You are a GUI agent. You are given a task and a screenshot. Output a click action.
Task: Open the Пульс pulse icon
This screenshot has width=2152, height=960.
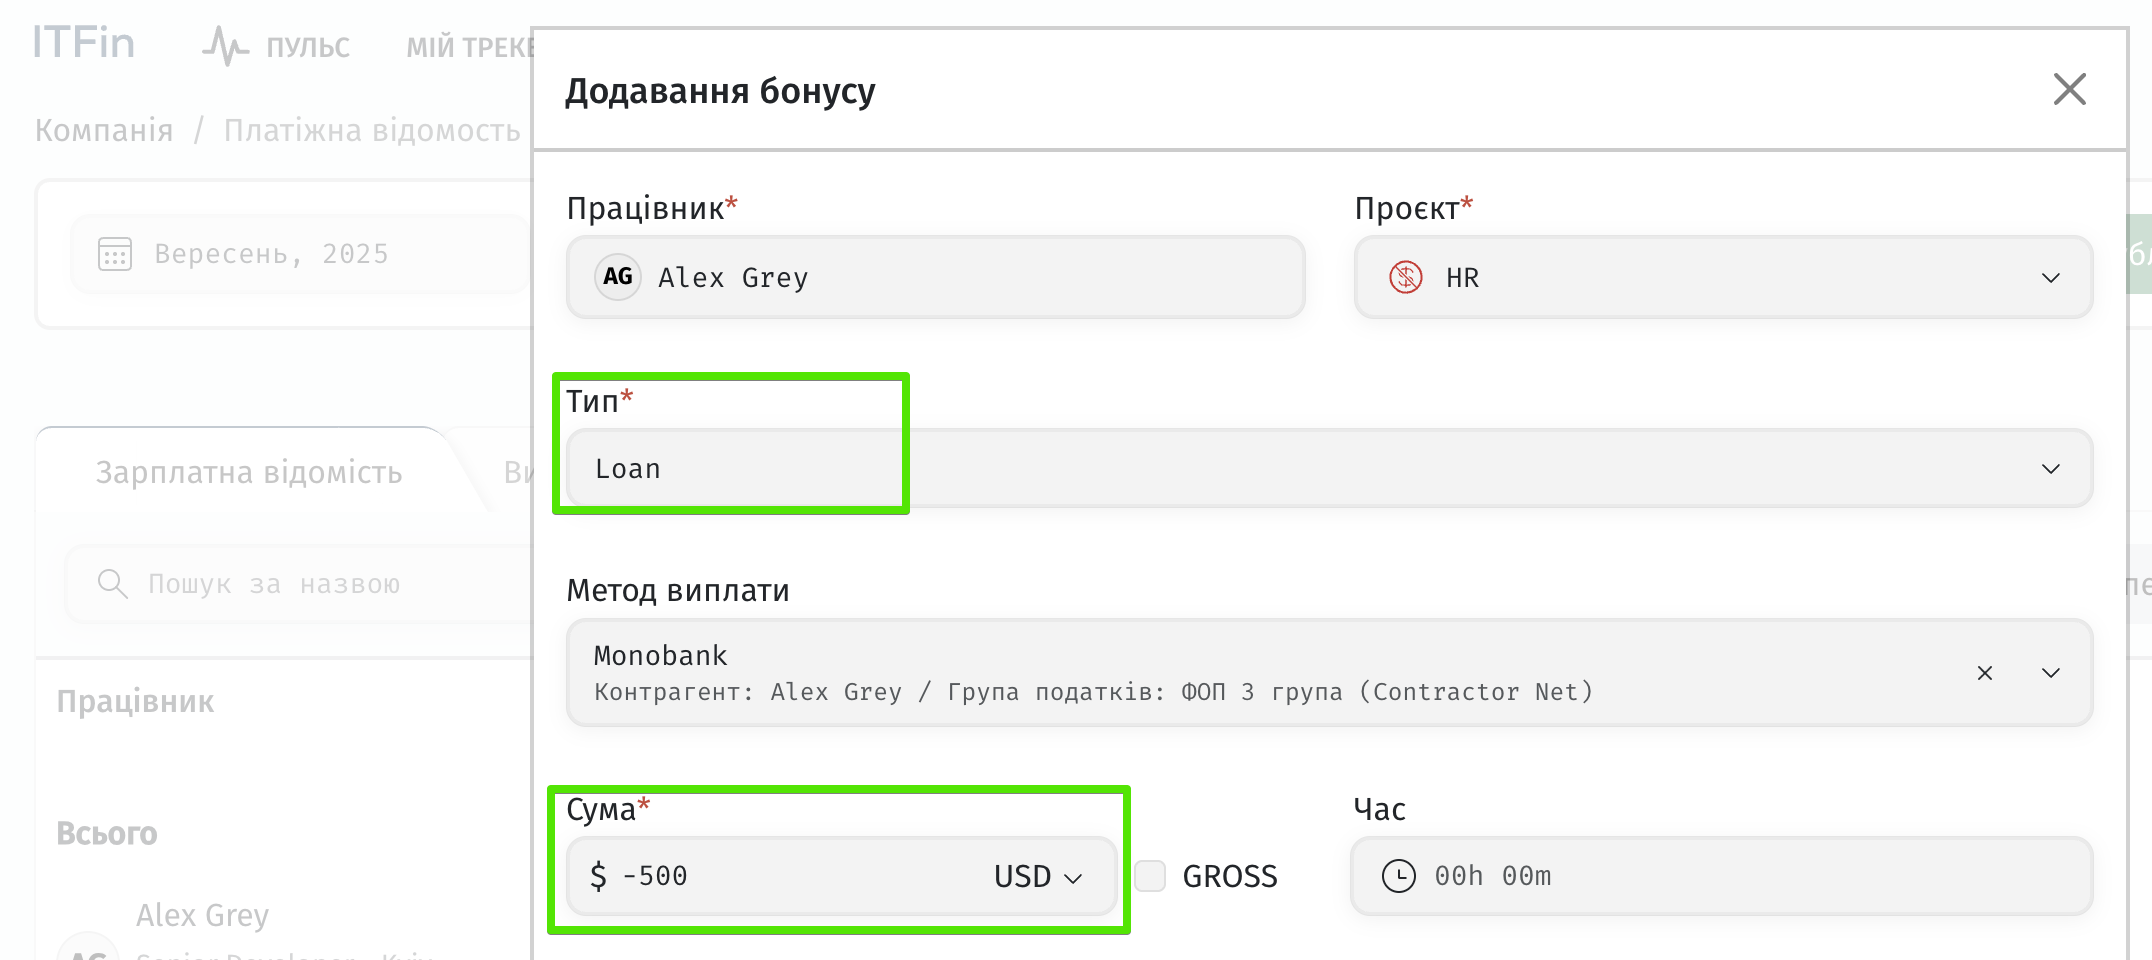click(225, 46)
